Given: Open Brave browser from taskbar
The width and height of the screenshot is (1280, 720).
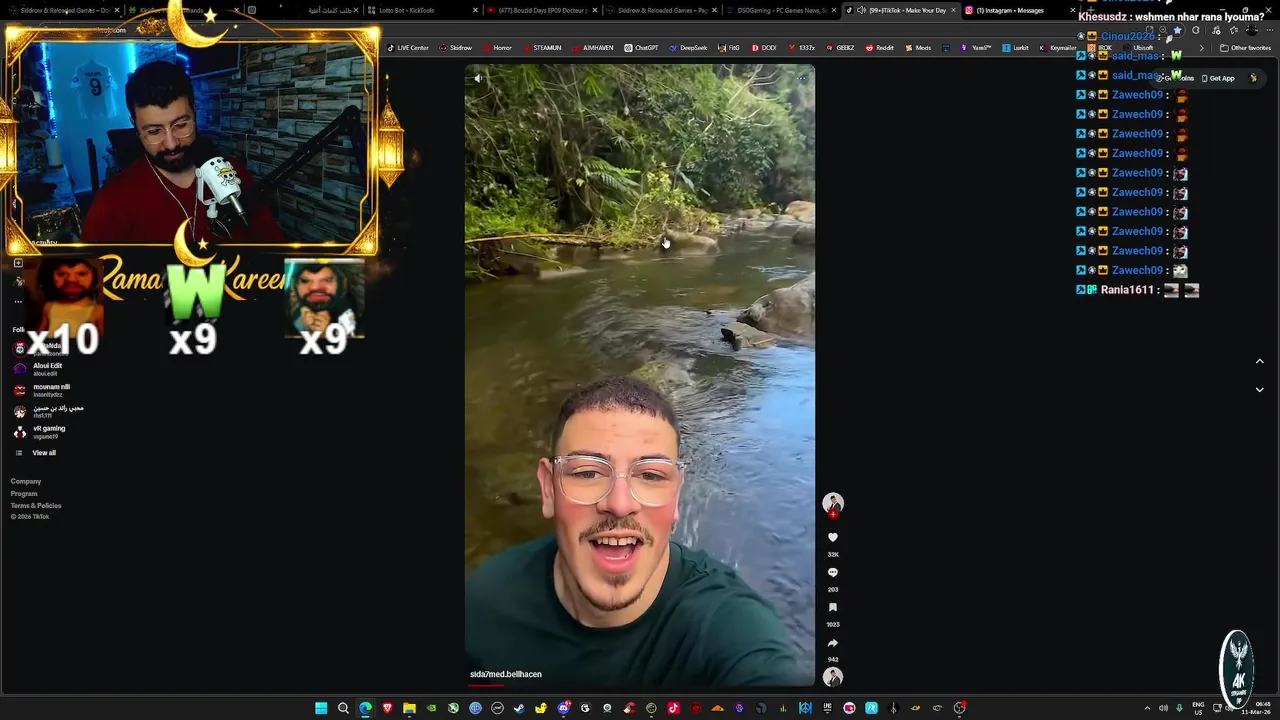Looking at the screenshot, I should click(387, 708).
